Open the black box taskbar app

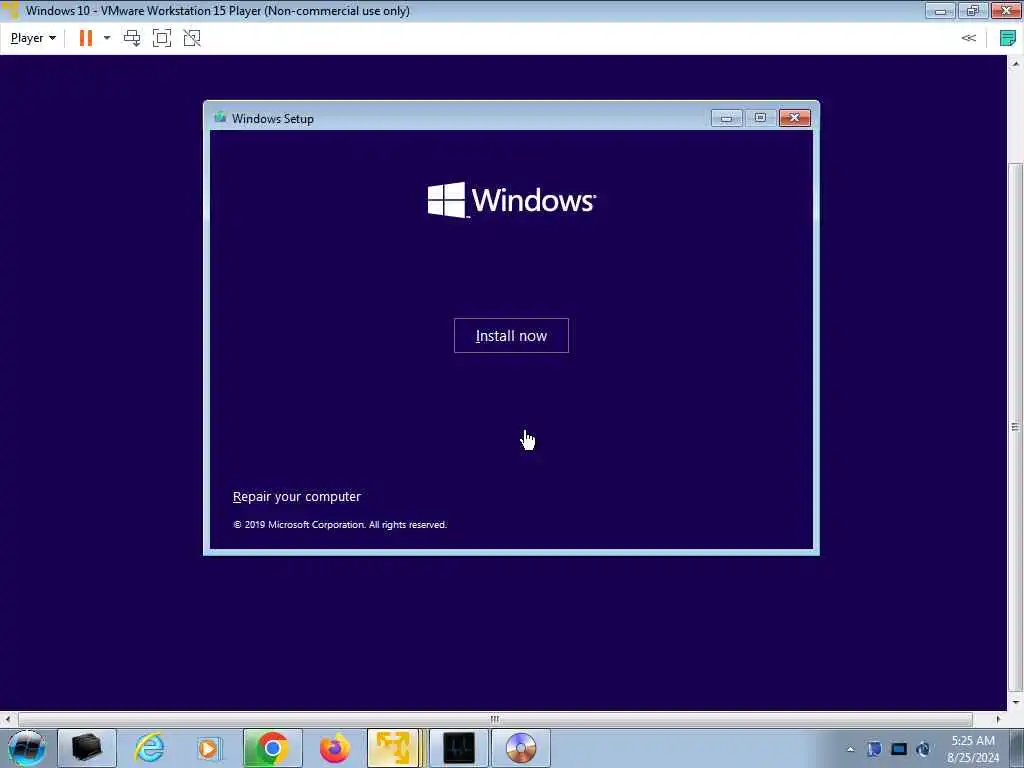tap(87, 748)
